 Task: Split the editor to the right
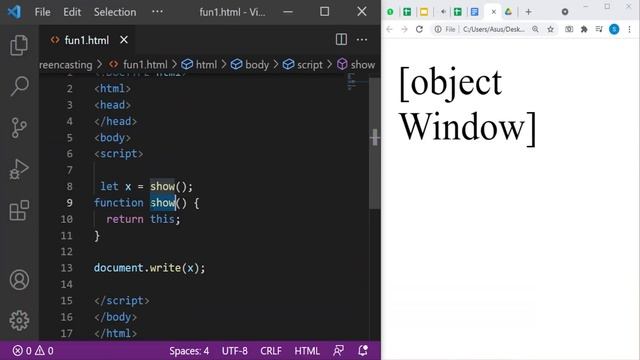pos(341,40)
